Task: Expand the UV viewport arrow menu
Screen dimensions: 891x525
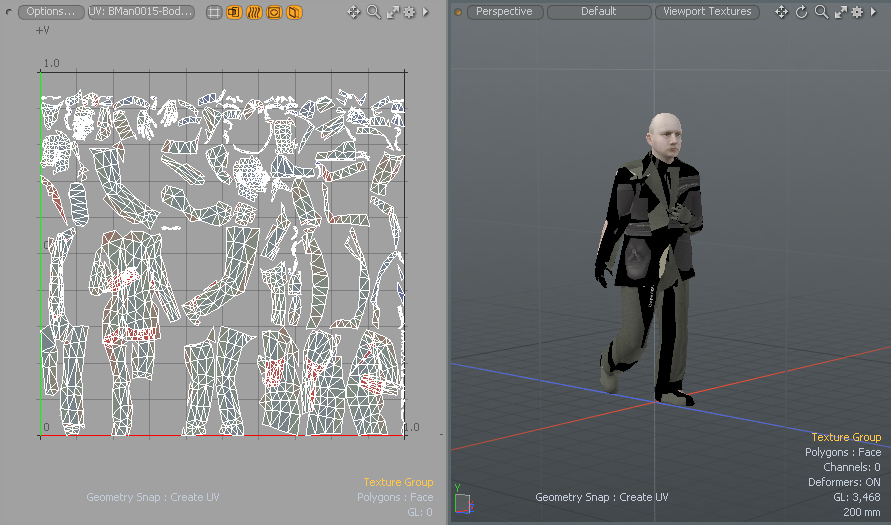Action: [426, 12]
